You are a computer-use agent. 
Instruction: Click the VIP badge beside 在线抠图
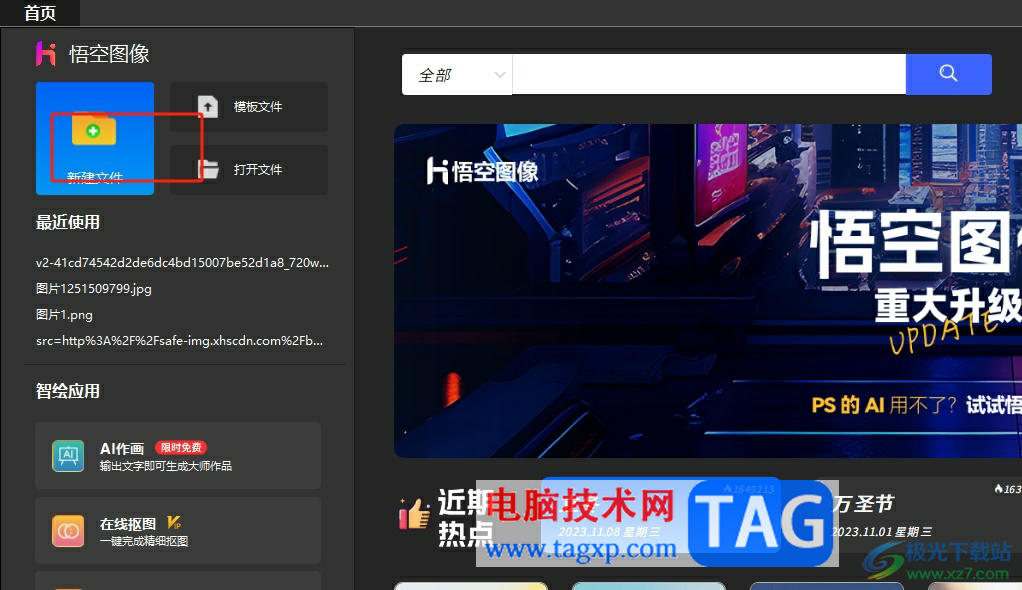[x=174, y=523]
